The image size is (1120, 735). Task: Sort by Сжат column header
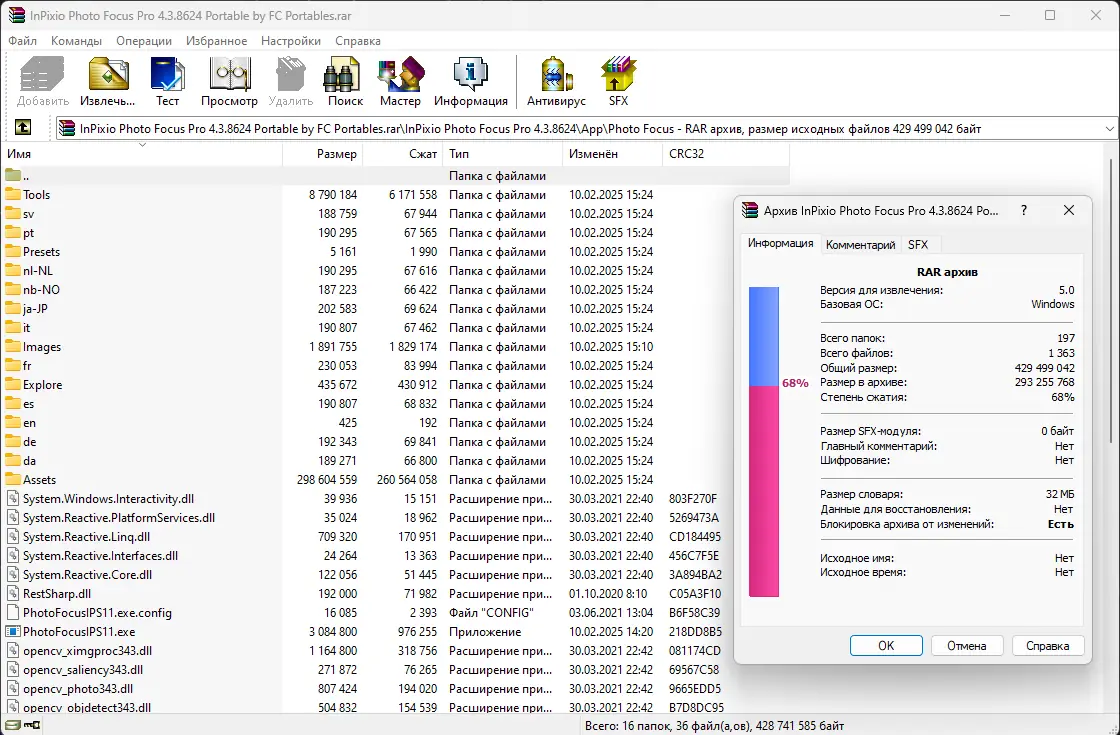[403, 154]
